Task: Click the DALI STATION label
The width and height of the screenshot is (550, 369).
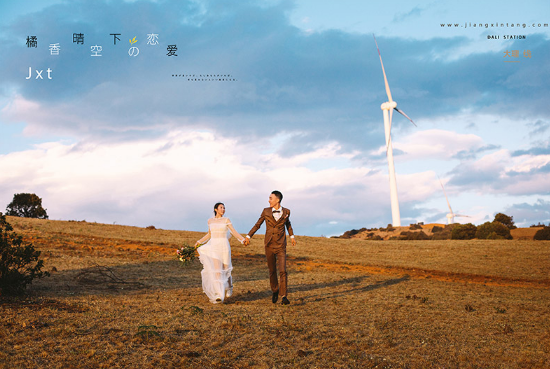Action: click(x=506, y=37)
